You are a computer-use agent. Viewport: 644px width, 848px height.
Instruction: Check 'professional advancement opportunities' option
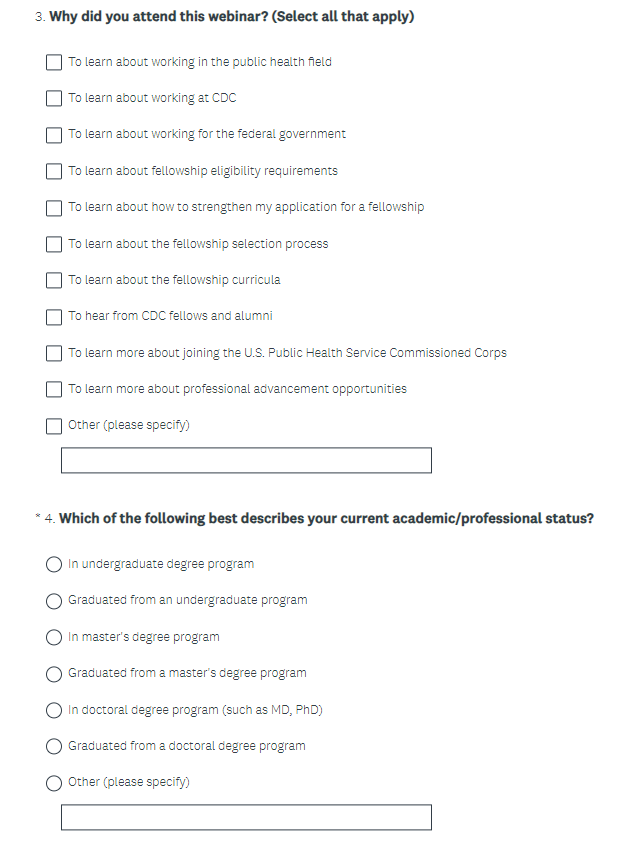click(54, 389)
